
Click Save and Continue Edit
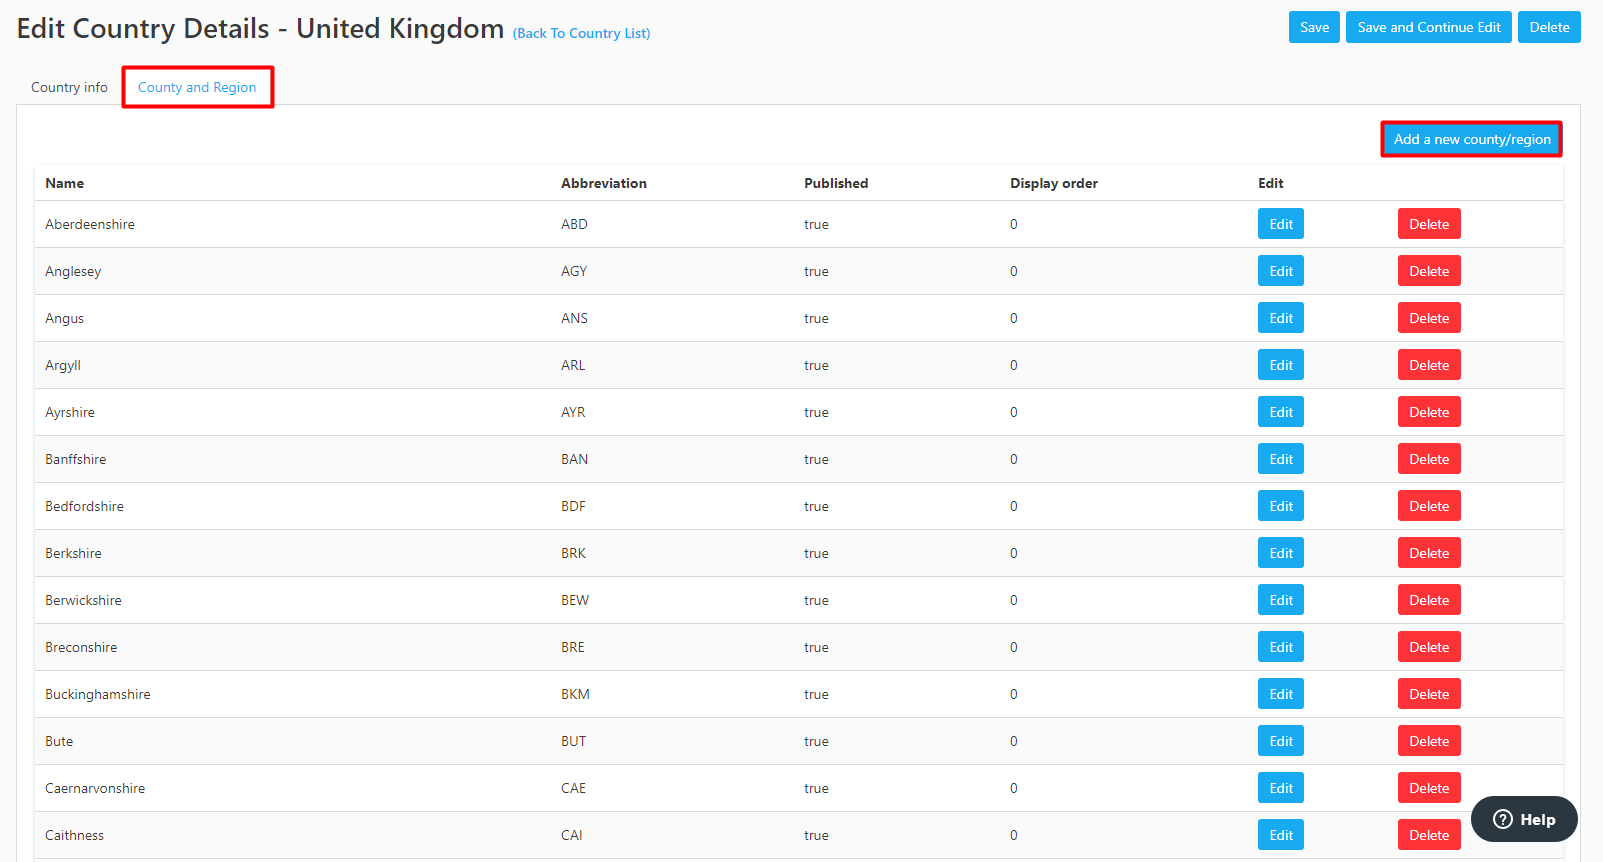coord(1428,27)
